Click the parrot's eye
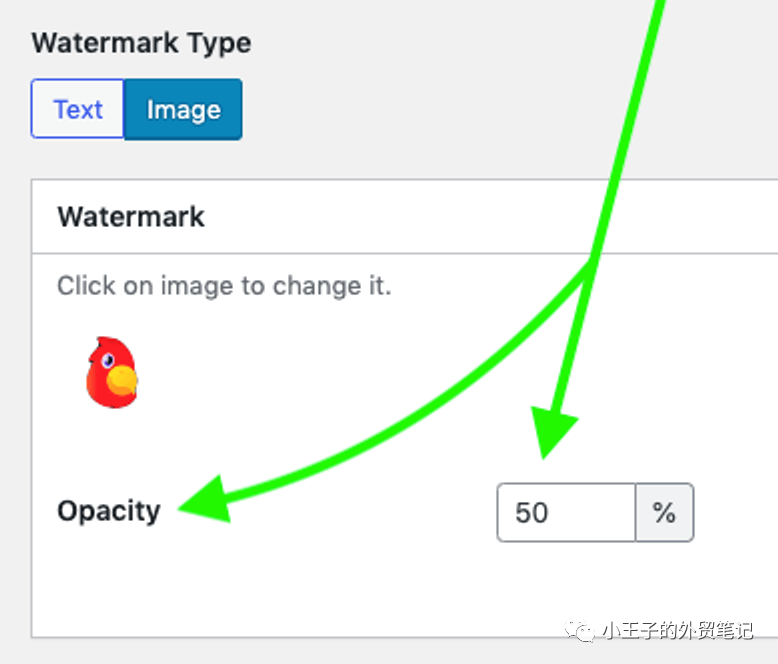778x664 pixels. 108,361
